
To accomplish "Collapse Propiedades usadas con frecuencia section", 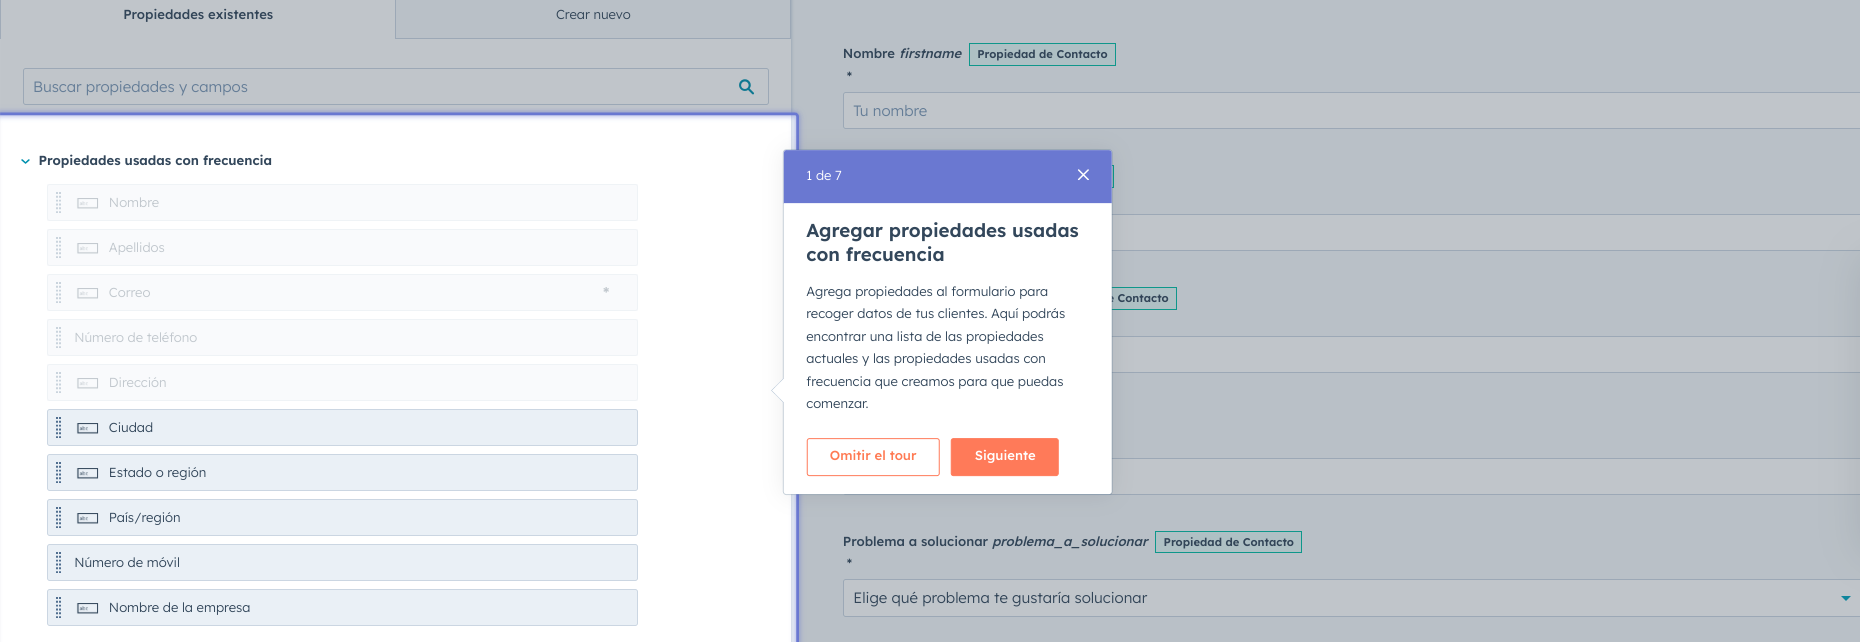I will tap(26, 161).
